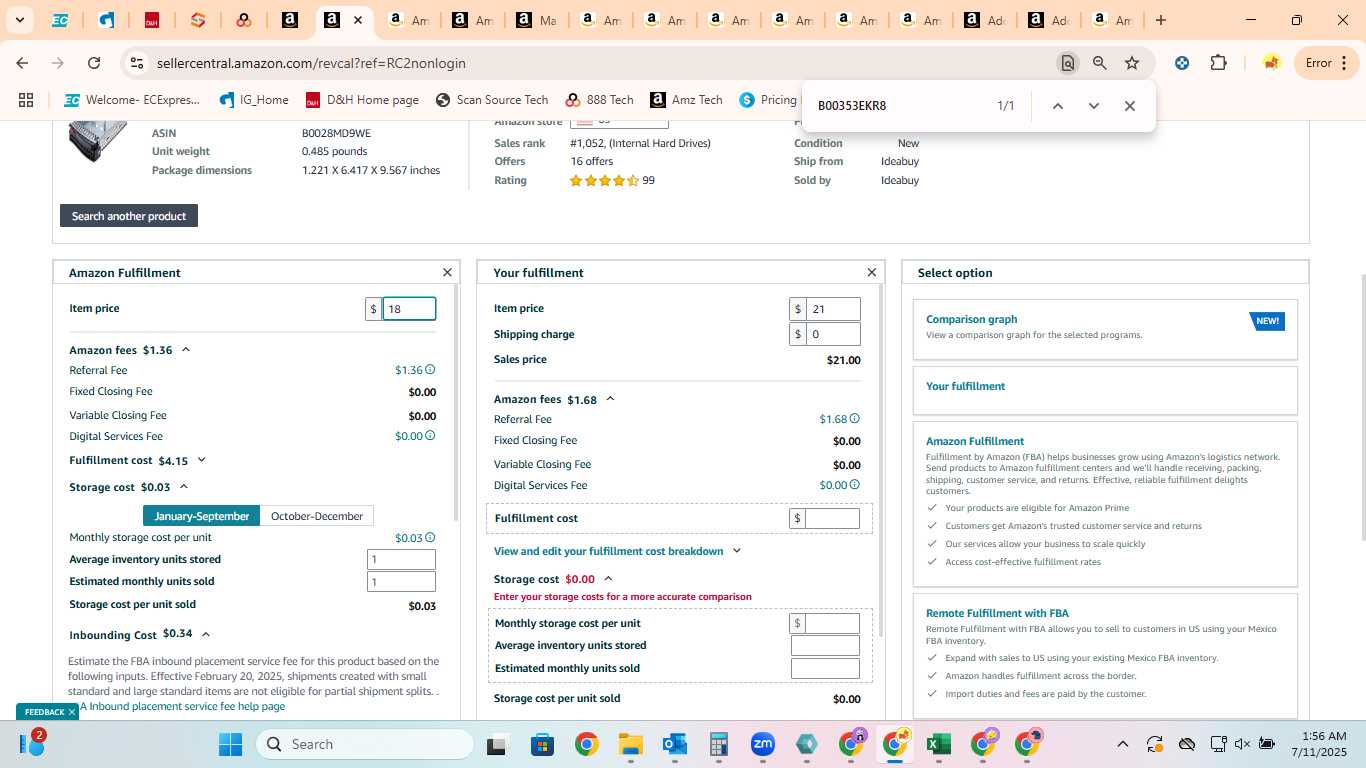
Task: Open Excel from the taskbar
Action: point(938,744)
